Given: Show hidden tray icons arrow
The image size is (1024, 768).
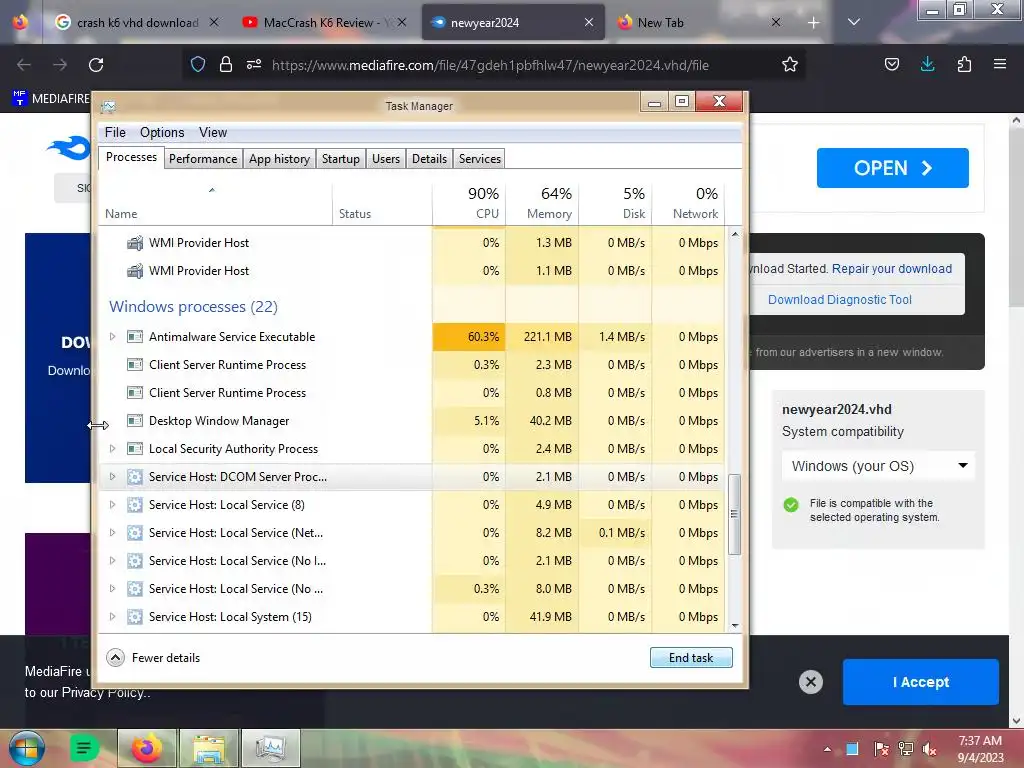Looking at the screenshot, I should pyautogui.click(x=827, y=749).
